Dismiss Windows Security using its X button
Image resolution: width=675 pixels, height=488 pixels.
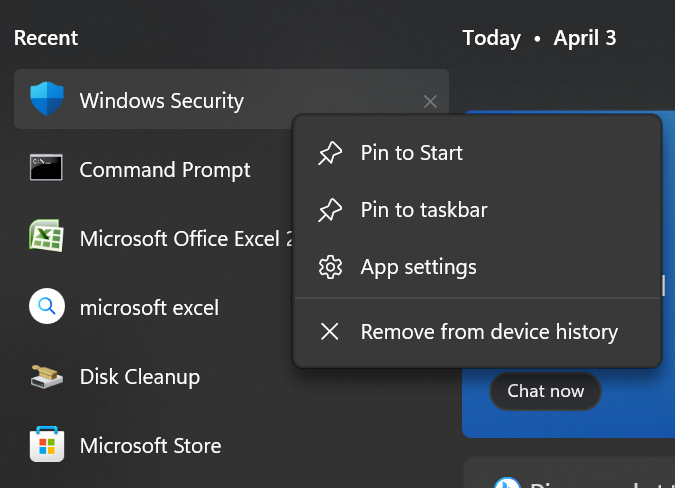click(x=430, y=101)
